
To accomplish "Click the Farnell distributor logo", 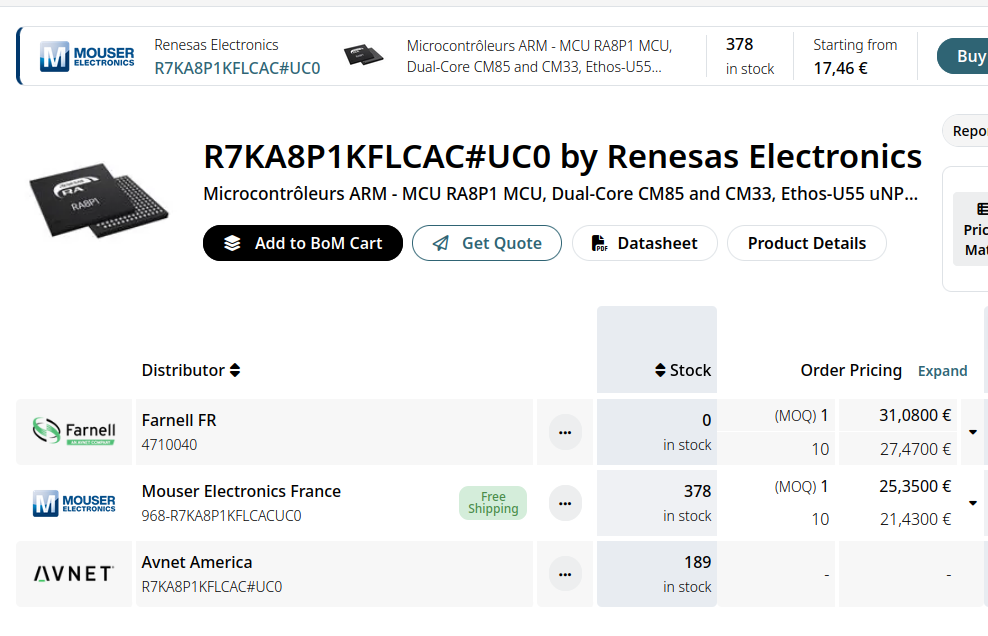I will (x=74, y=431).
